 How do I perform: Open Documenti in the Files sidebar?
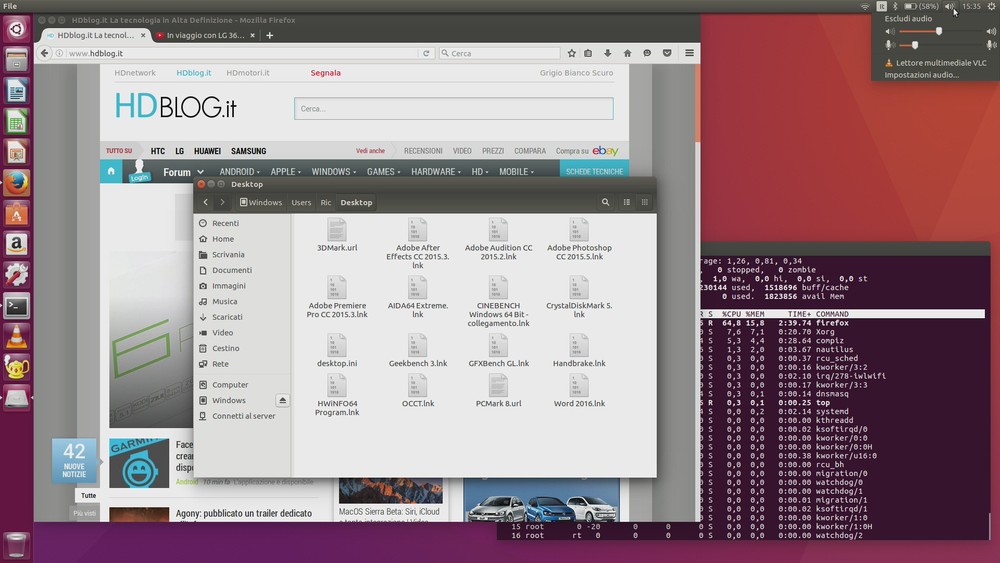coord(232,270)
